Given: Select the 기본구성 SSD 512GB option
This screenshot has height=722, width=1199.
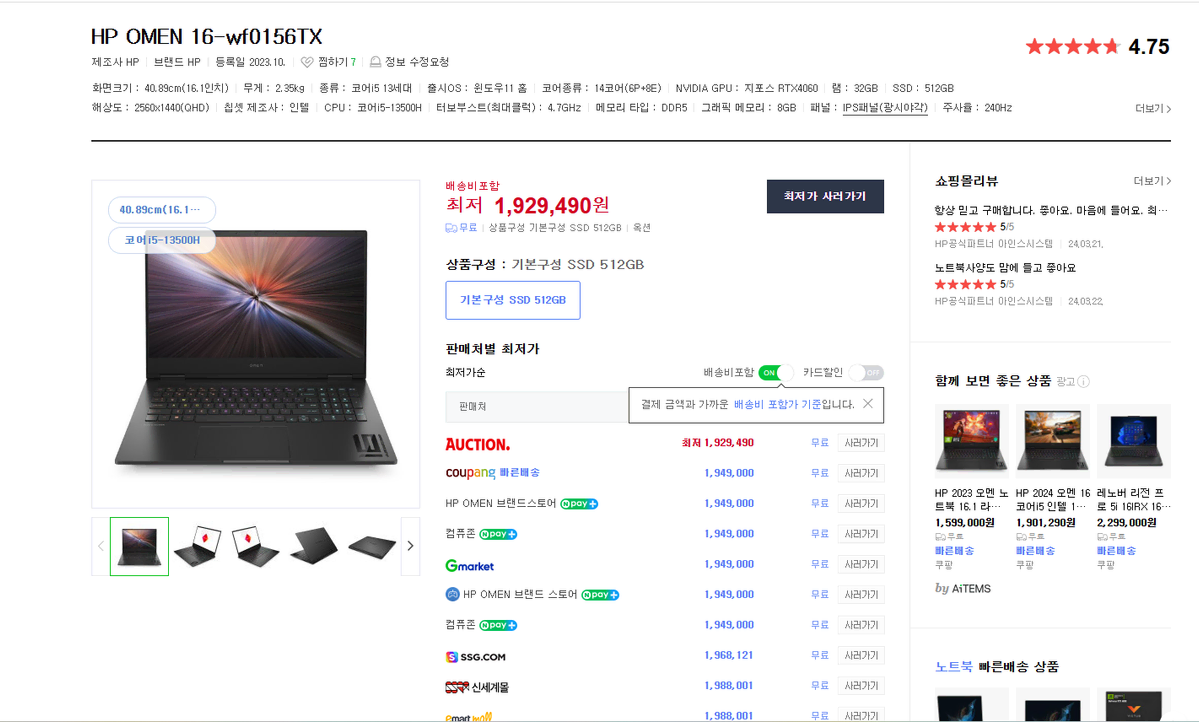Looking at the screenshot, I should (513, 300).
